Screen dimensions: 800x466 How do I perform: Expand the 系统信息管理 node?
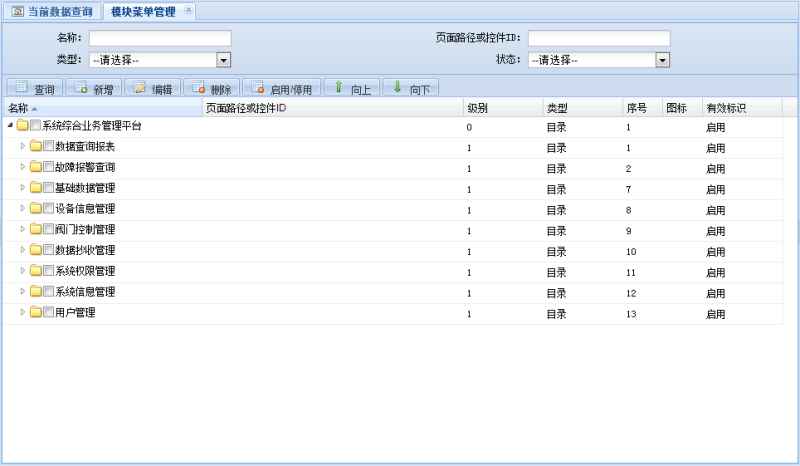tap(22, 291)
